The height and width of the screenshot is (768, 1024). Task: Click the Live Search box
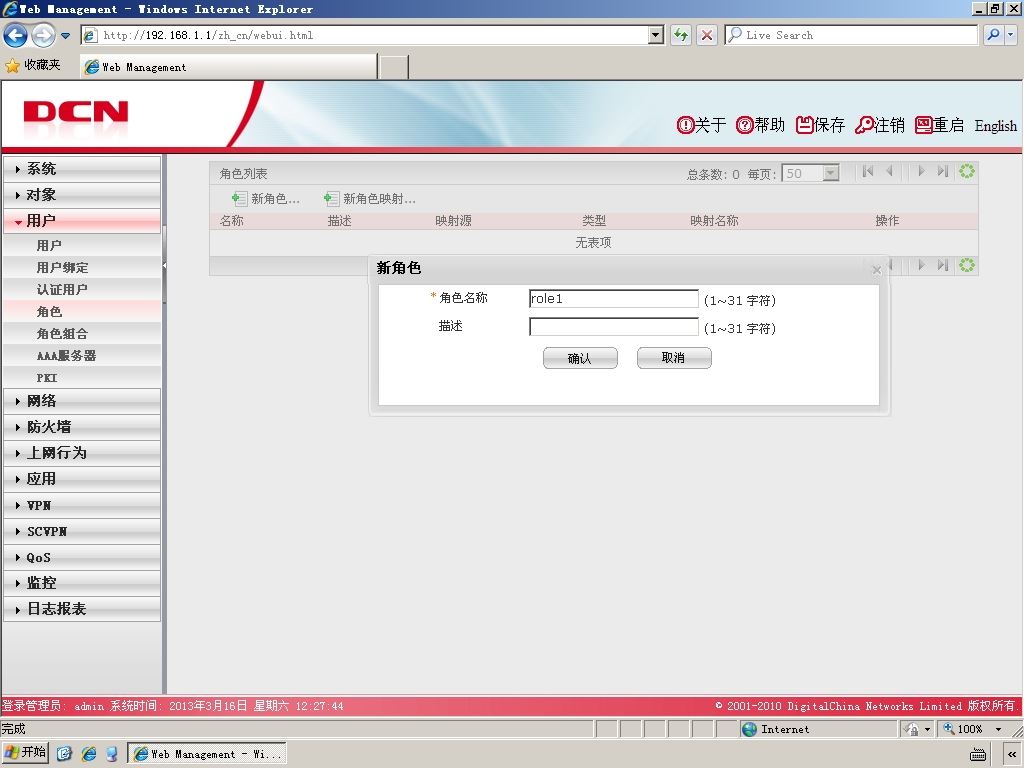click(851, 35)
